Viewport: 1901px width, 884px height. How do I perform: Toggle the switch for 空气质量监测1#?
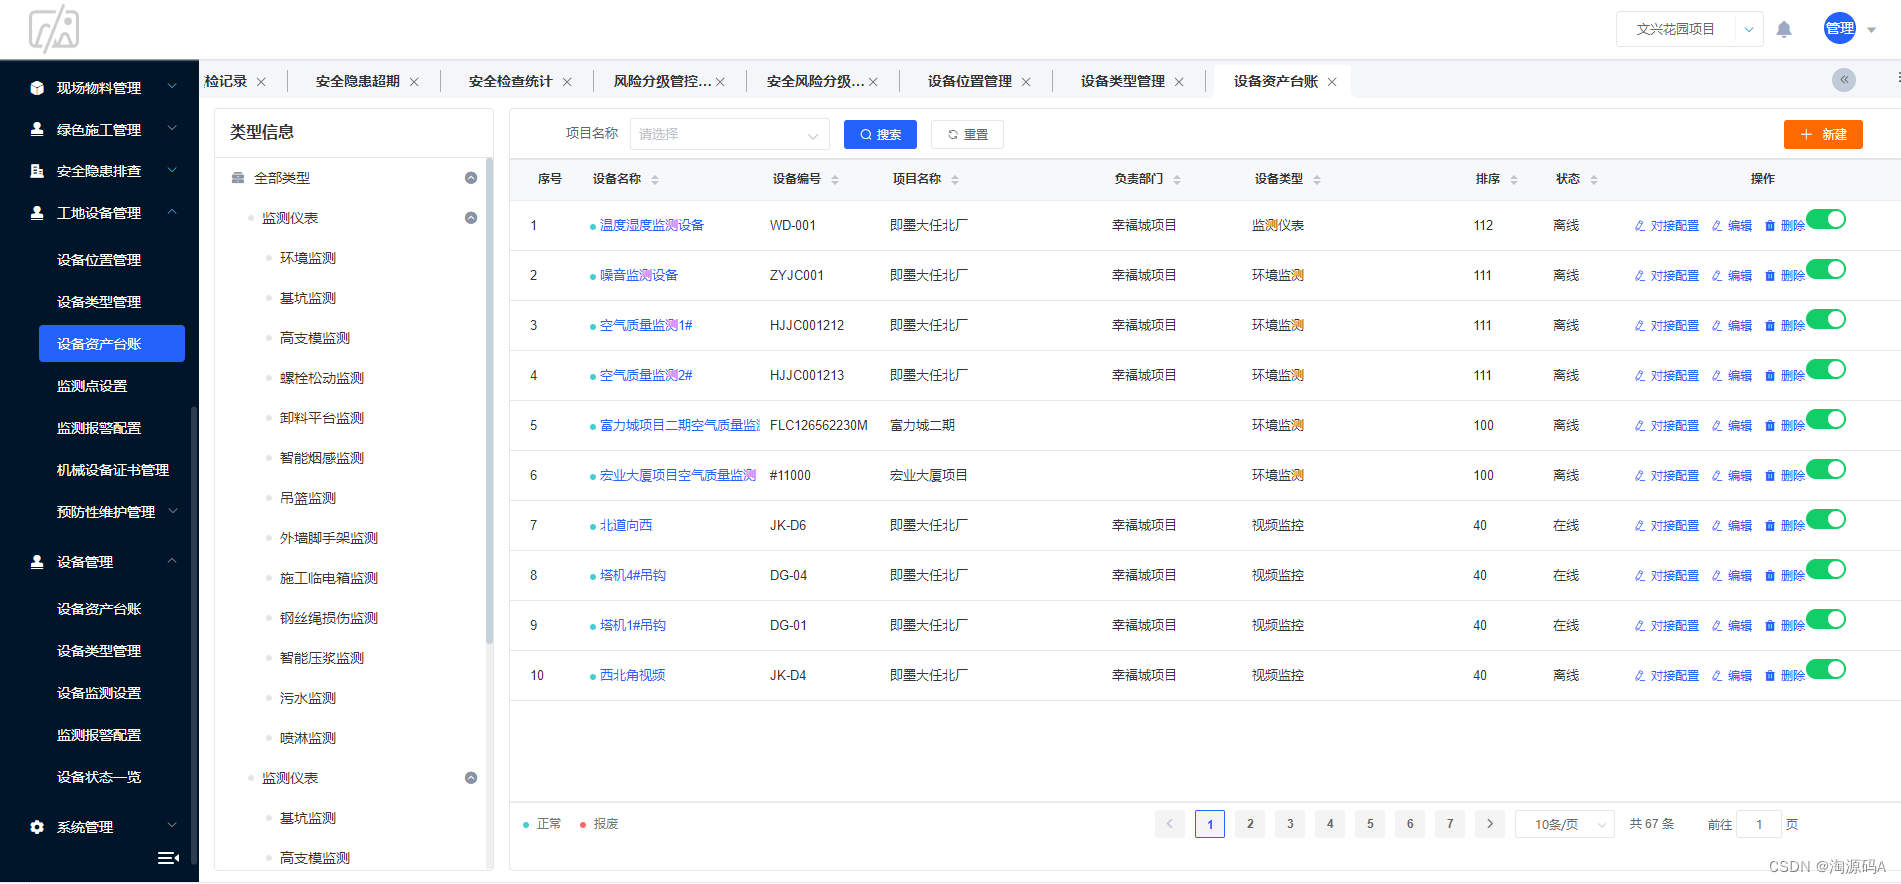1825,319
